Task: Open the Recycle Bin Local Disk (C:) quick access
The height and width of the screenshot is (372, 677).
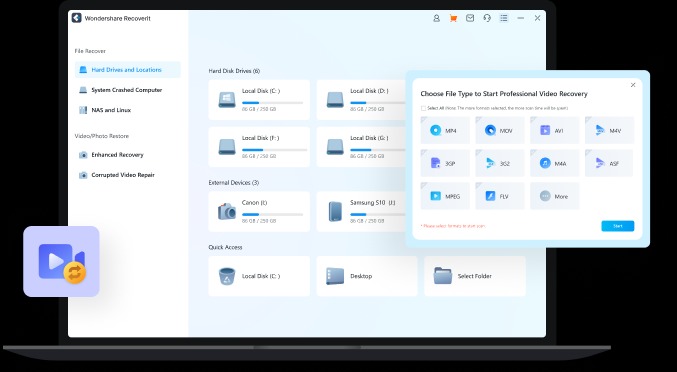Action: tap(259, 276)
